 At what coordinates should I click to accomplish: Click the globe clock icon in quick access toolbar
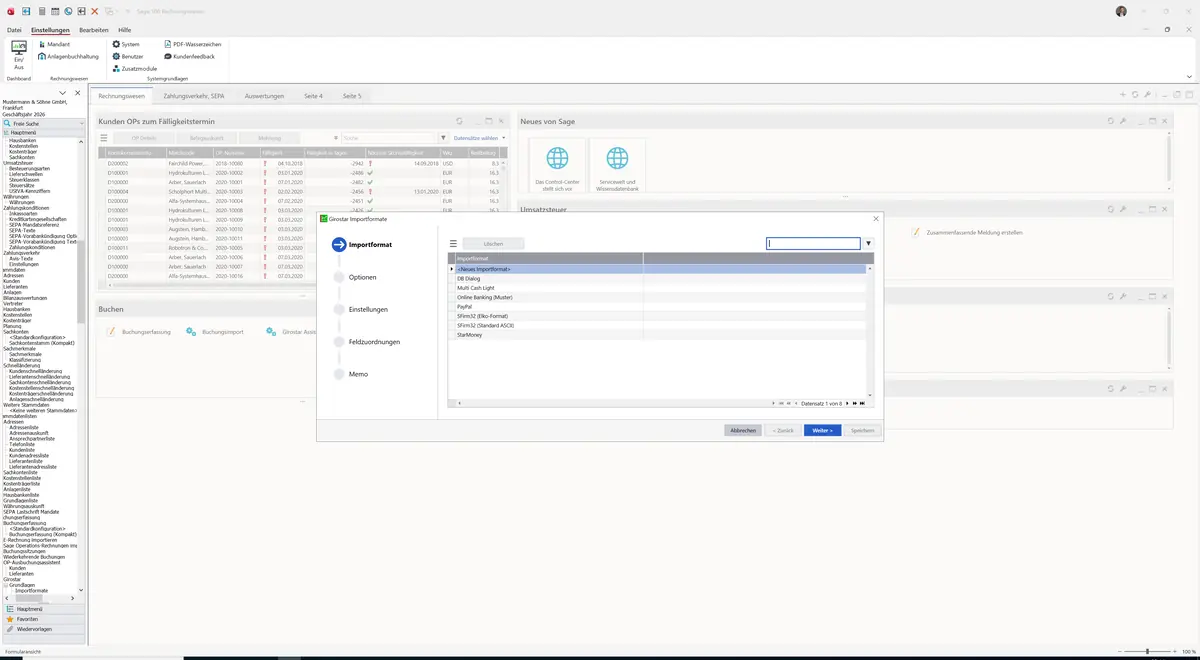tap(68, 11)
